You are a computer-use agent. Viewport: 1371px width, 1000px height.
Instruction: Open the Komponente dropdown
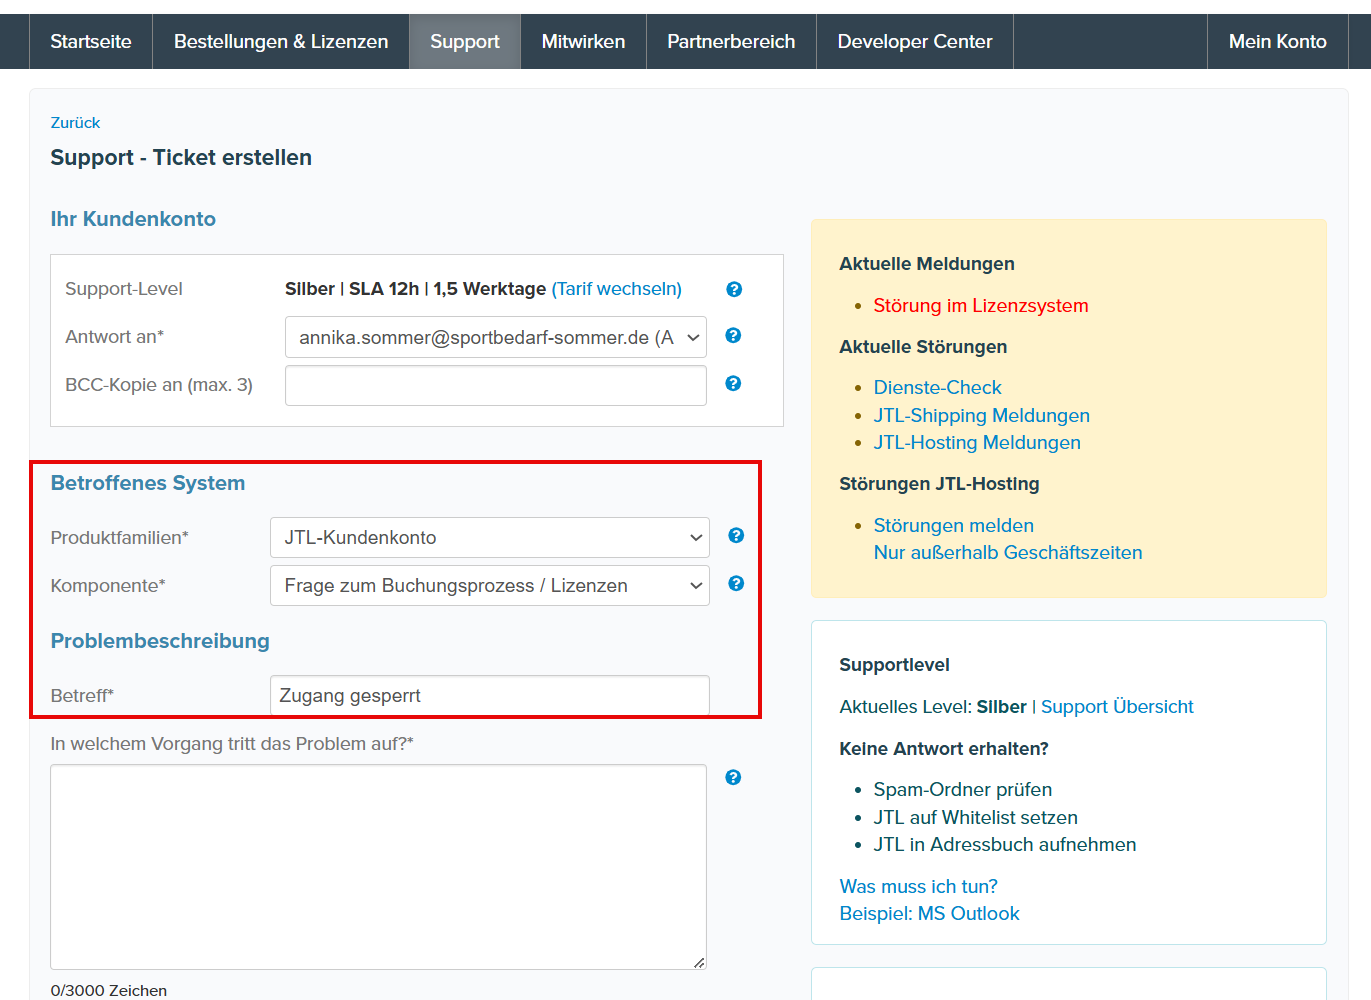[x=489, y=586]
